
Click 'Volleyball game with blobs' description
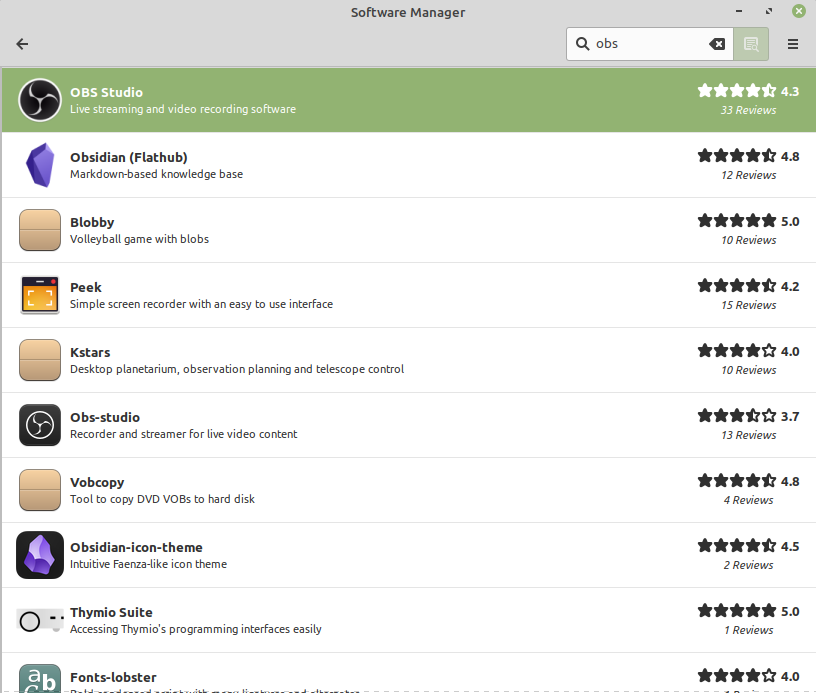coord(139,239)
